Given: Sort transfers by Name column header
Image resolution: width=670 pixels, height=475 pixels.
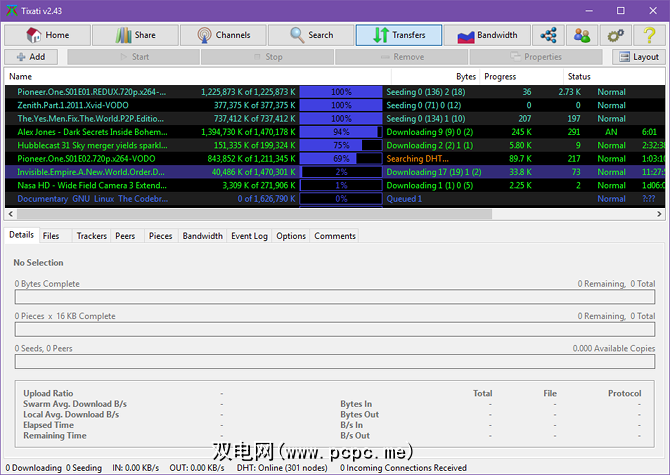Looking at the screenshot, I should 20,76.
